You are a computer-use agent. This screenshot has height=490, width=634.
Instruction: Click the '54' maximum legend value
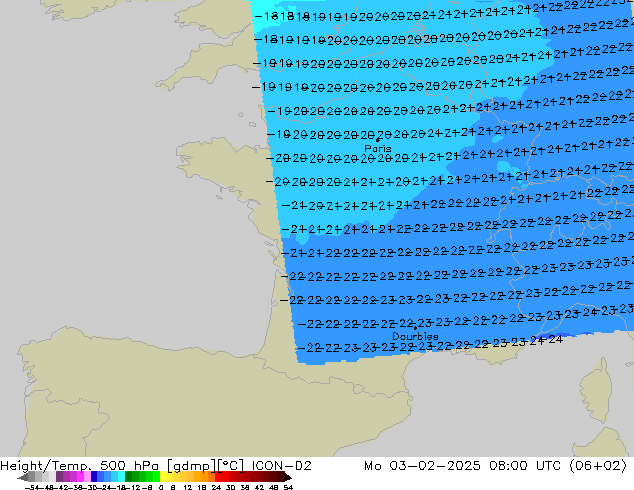(288, 487)
